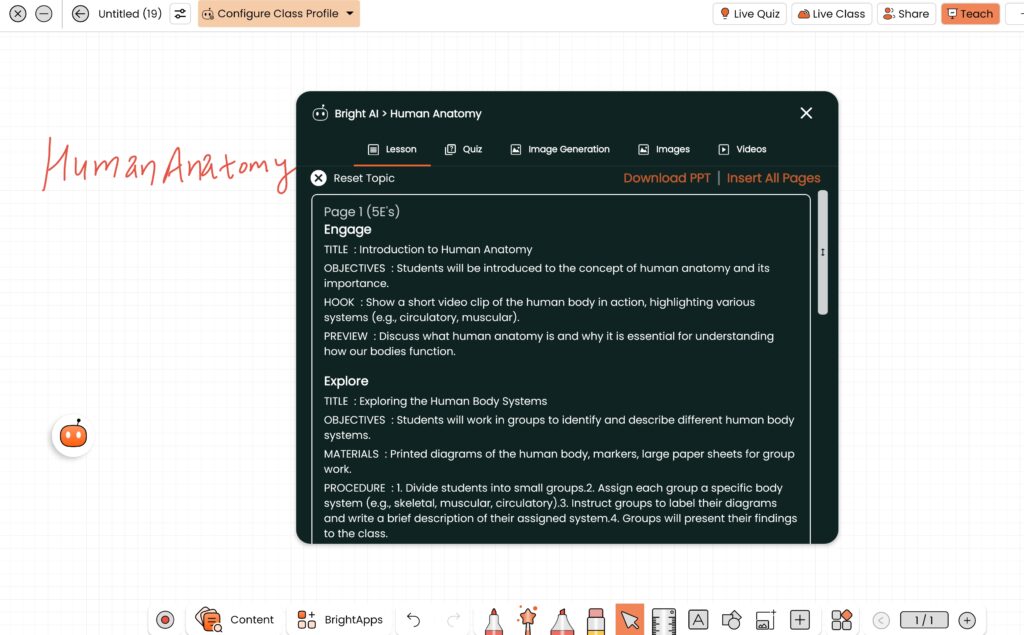
Task: Switch to the Quiz tab
Action: pos(464,149)
